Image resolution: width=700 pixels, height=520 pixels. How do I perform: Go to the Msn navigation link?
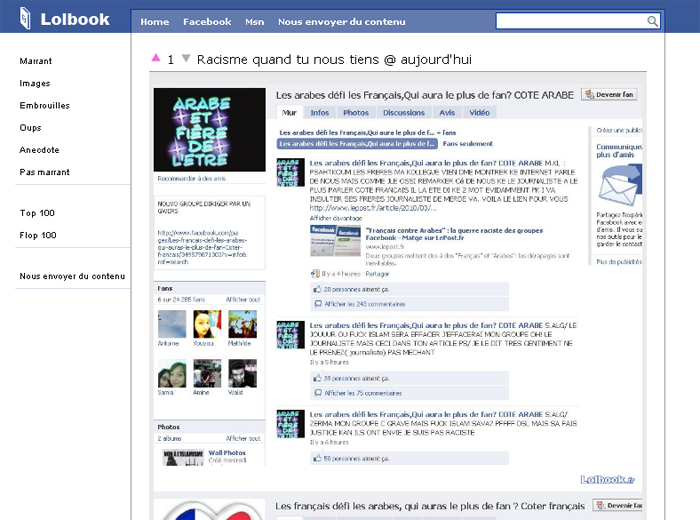[x=254, y=21]
